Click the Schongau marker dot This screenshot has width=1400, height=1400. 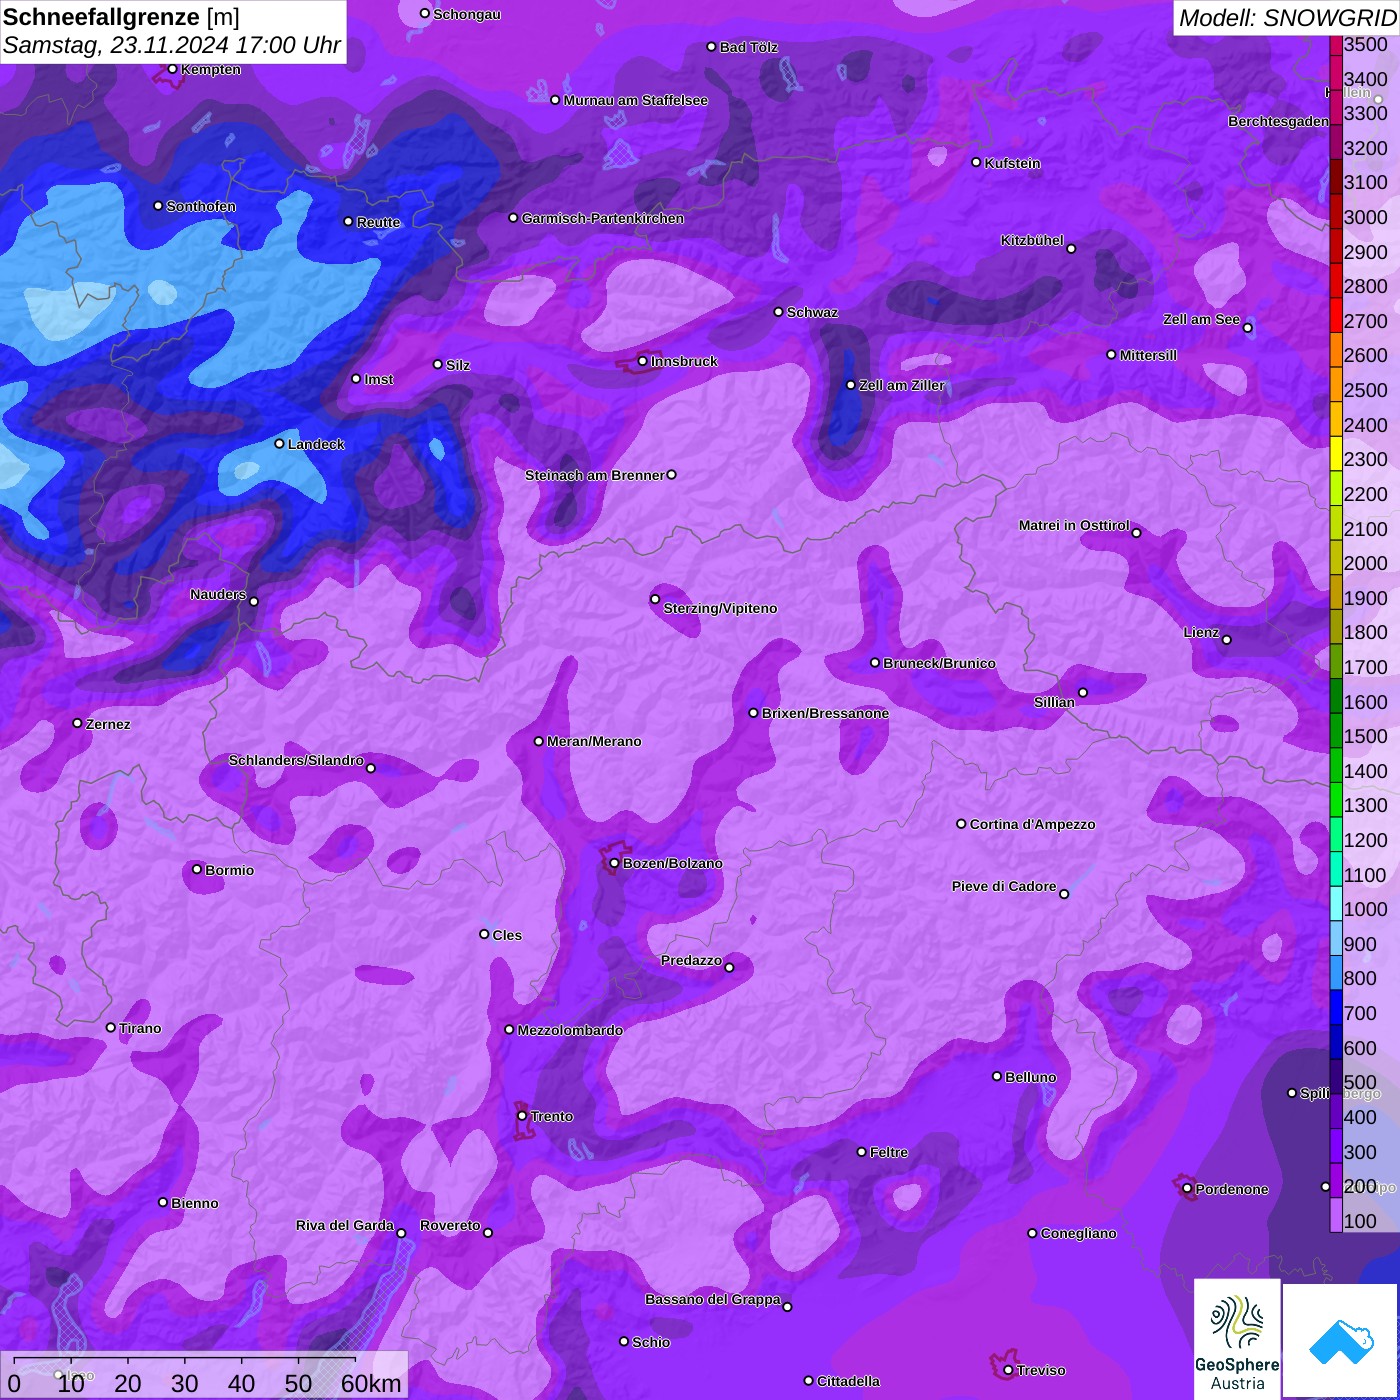(x=426, y=14)
